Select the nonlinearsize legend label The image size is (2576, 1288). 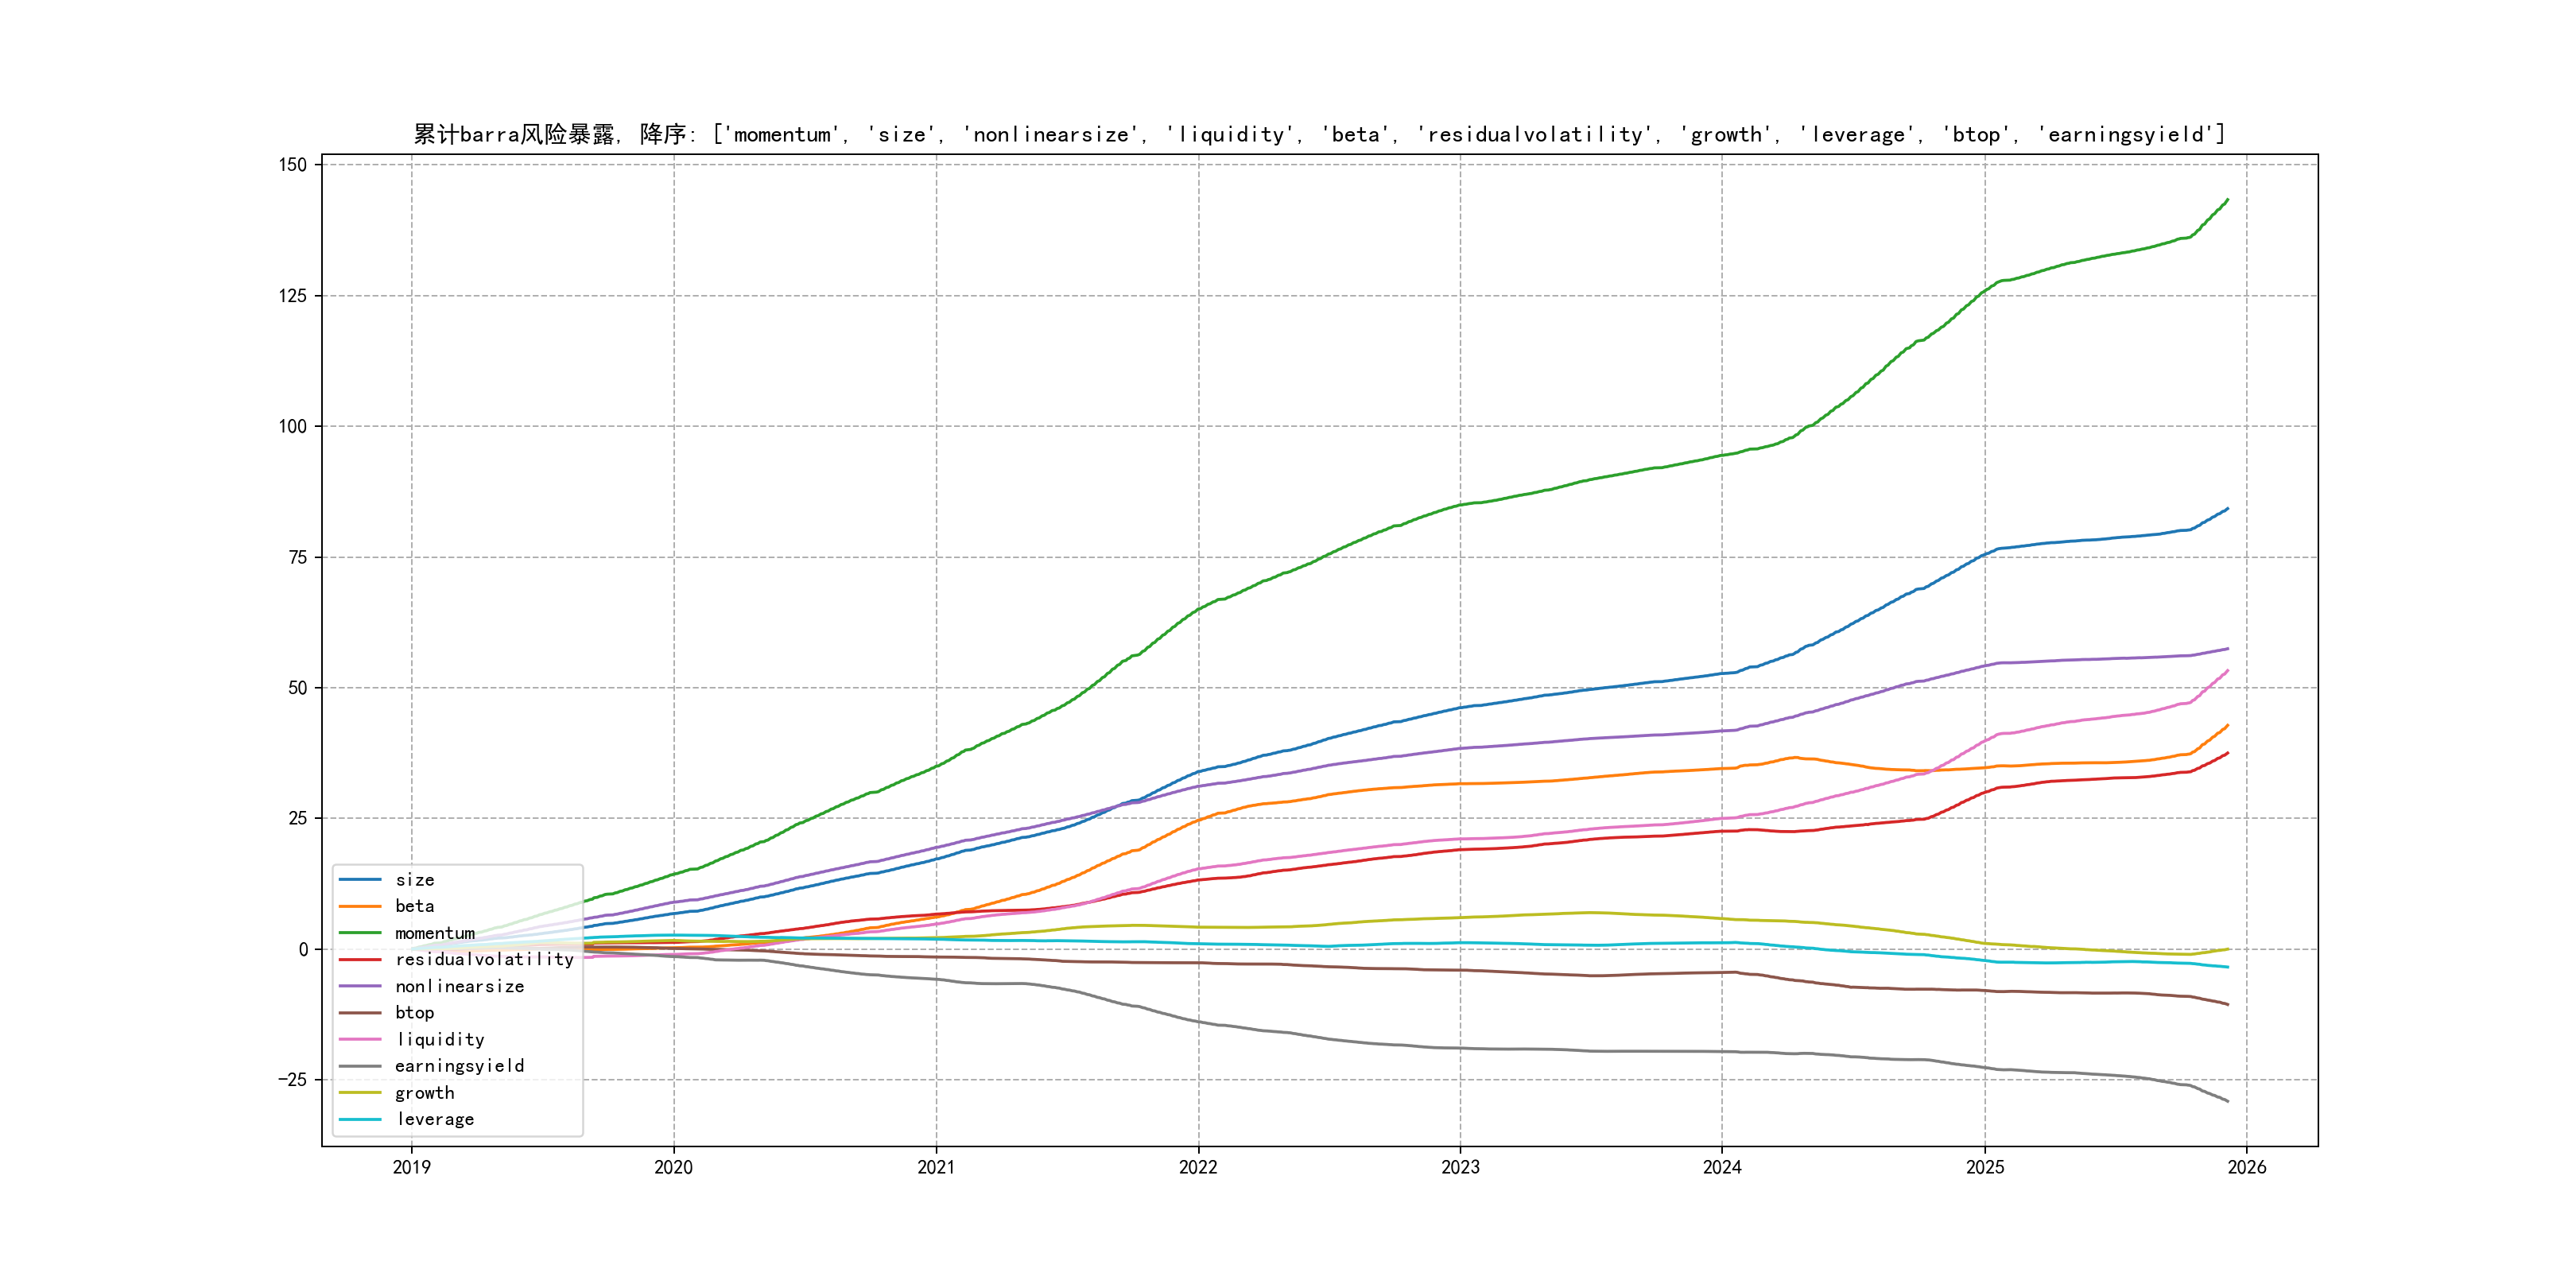tap(459, 986)
